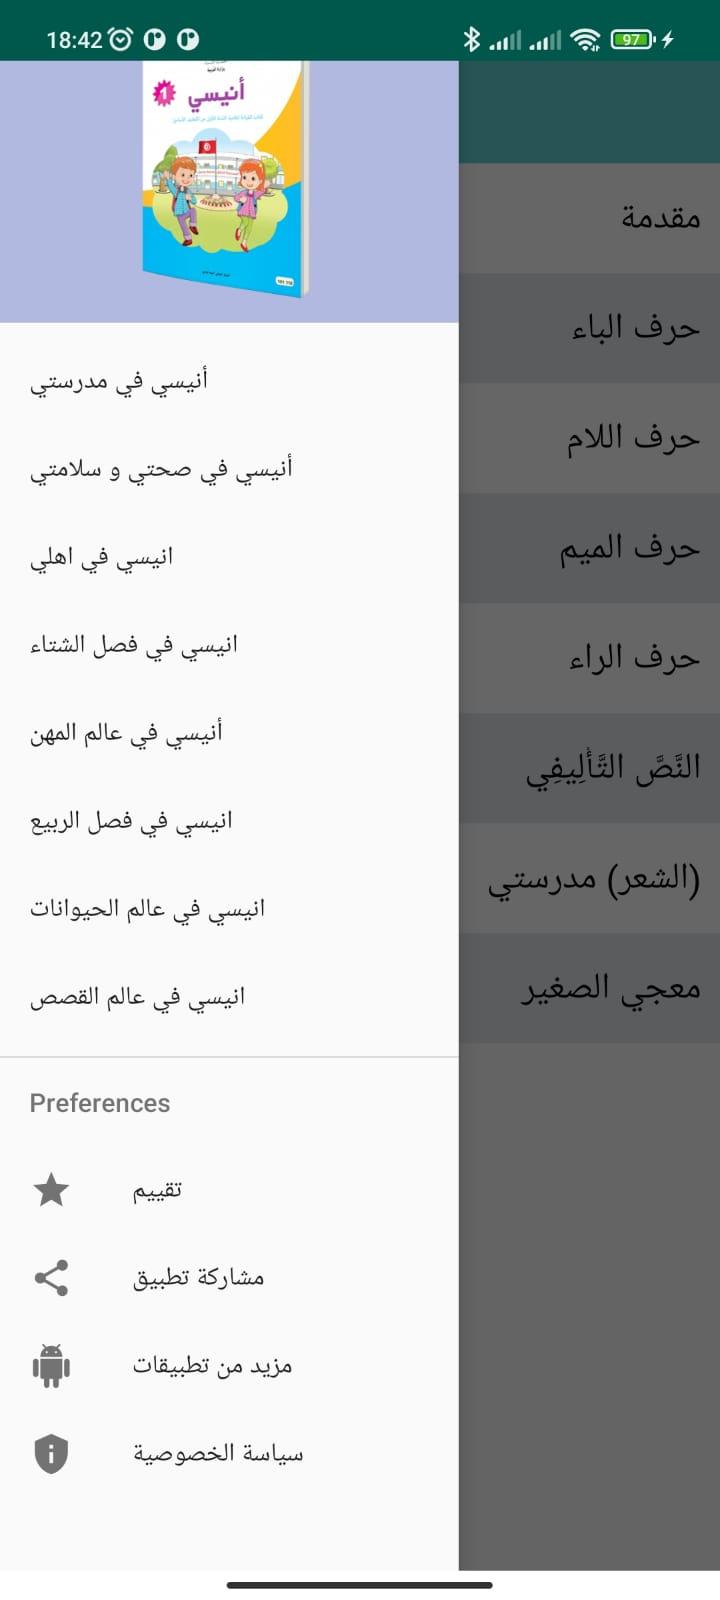Screen dimensions: 720x1600
Task: Choose انيسي في فصل الشتاء
Action: point(229,643)
